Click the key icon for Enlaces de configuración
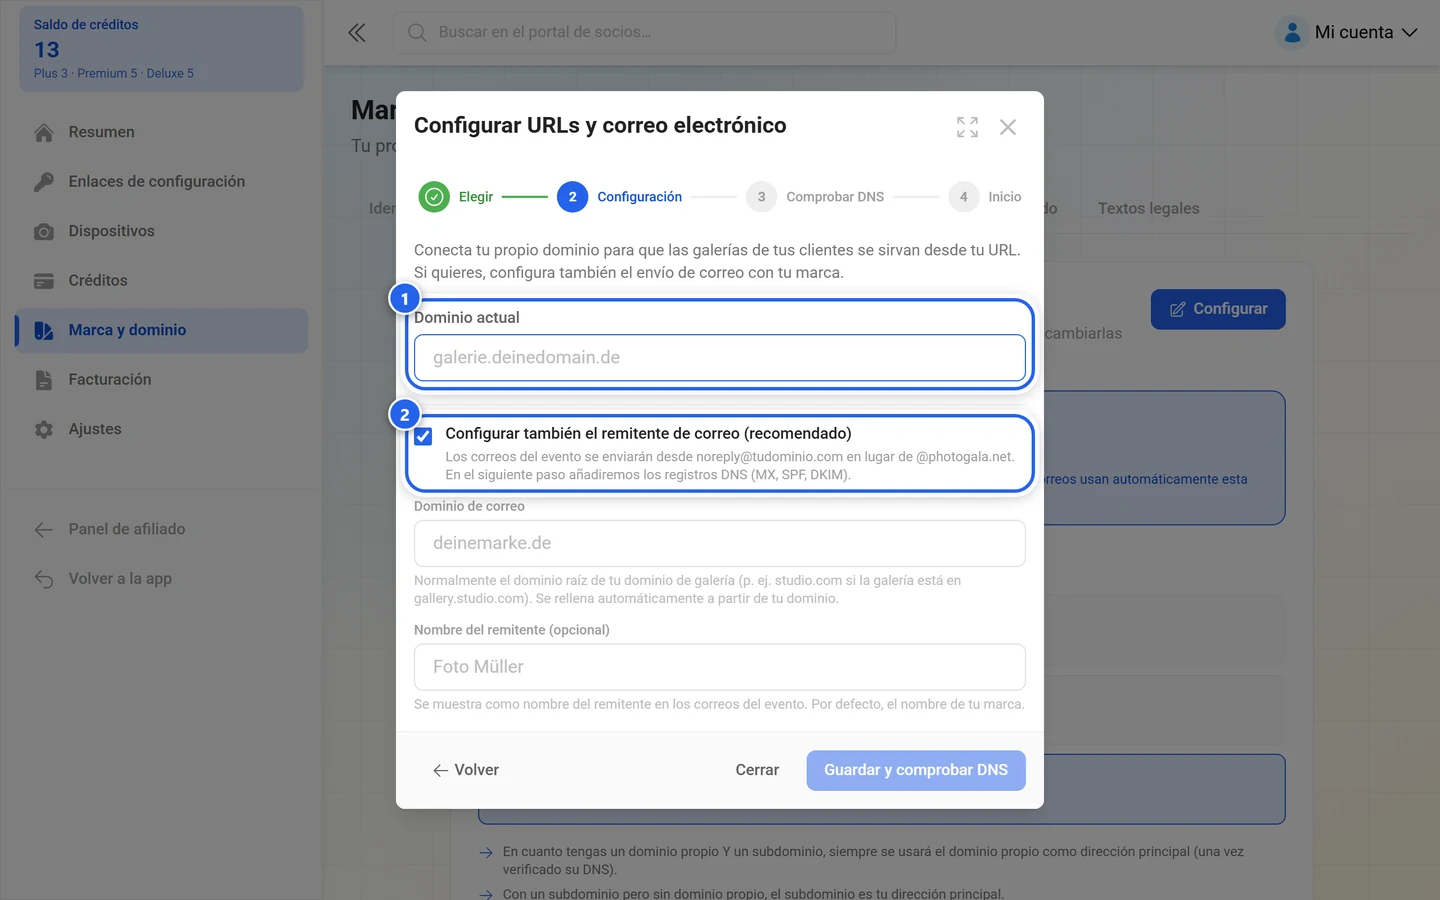1440x900 pixels. [x=44, y=182]
